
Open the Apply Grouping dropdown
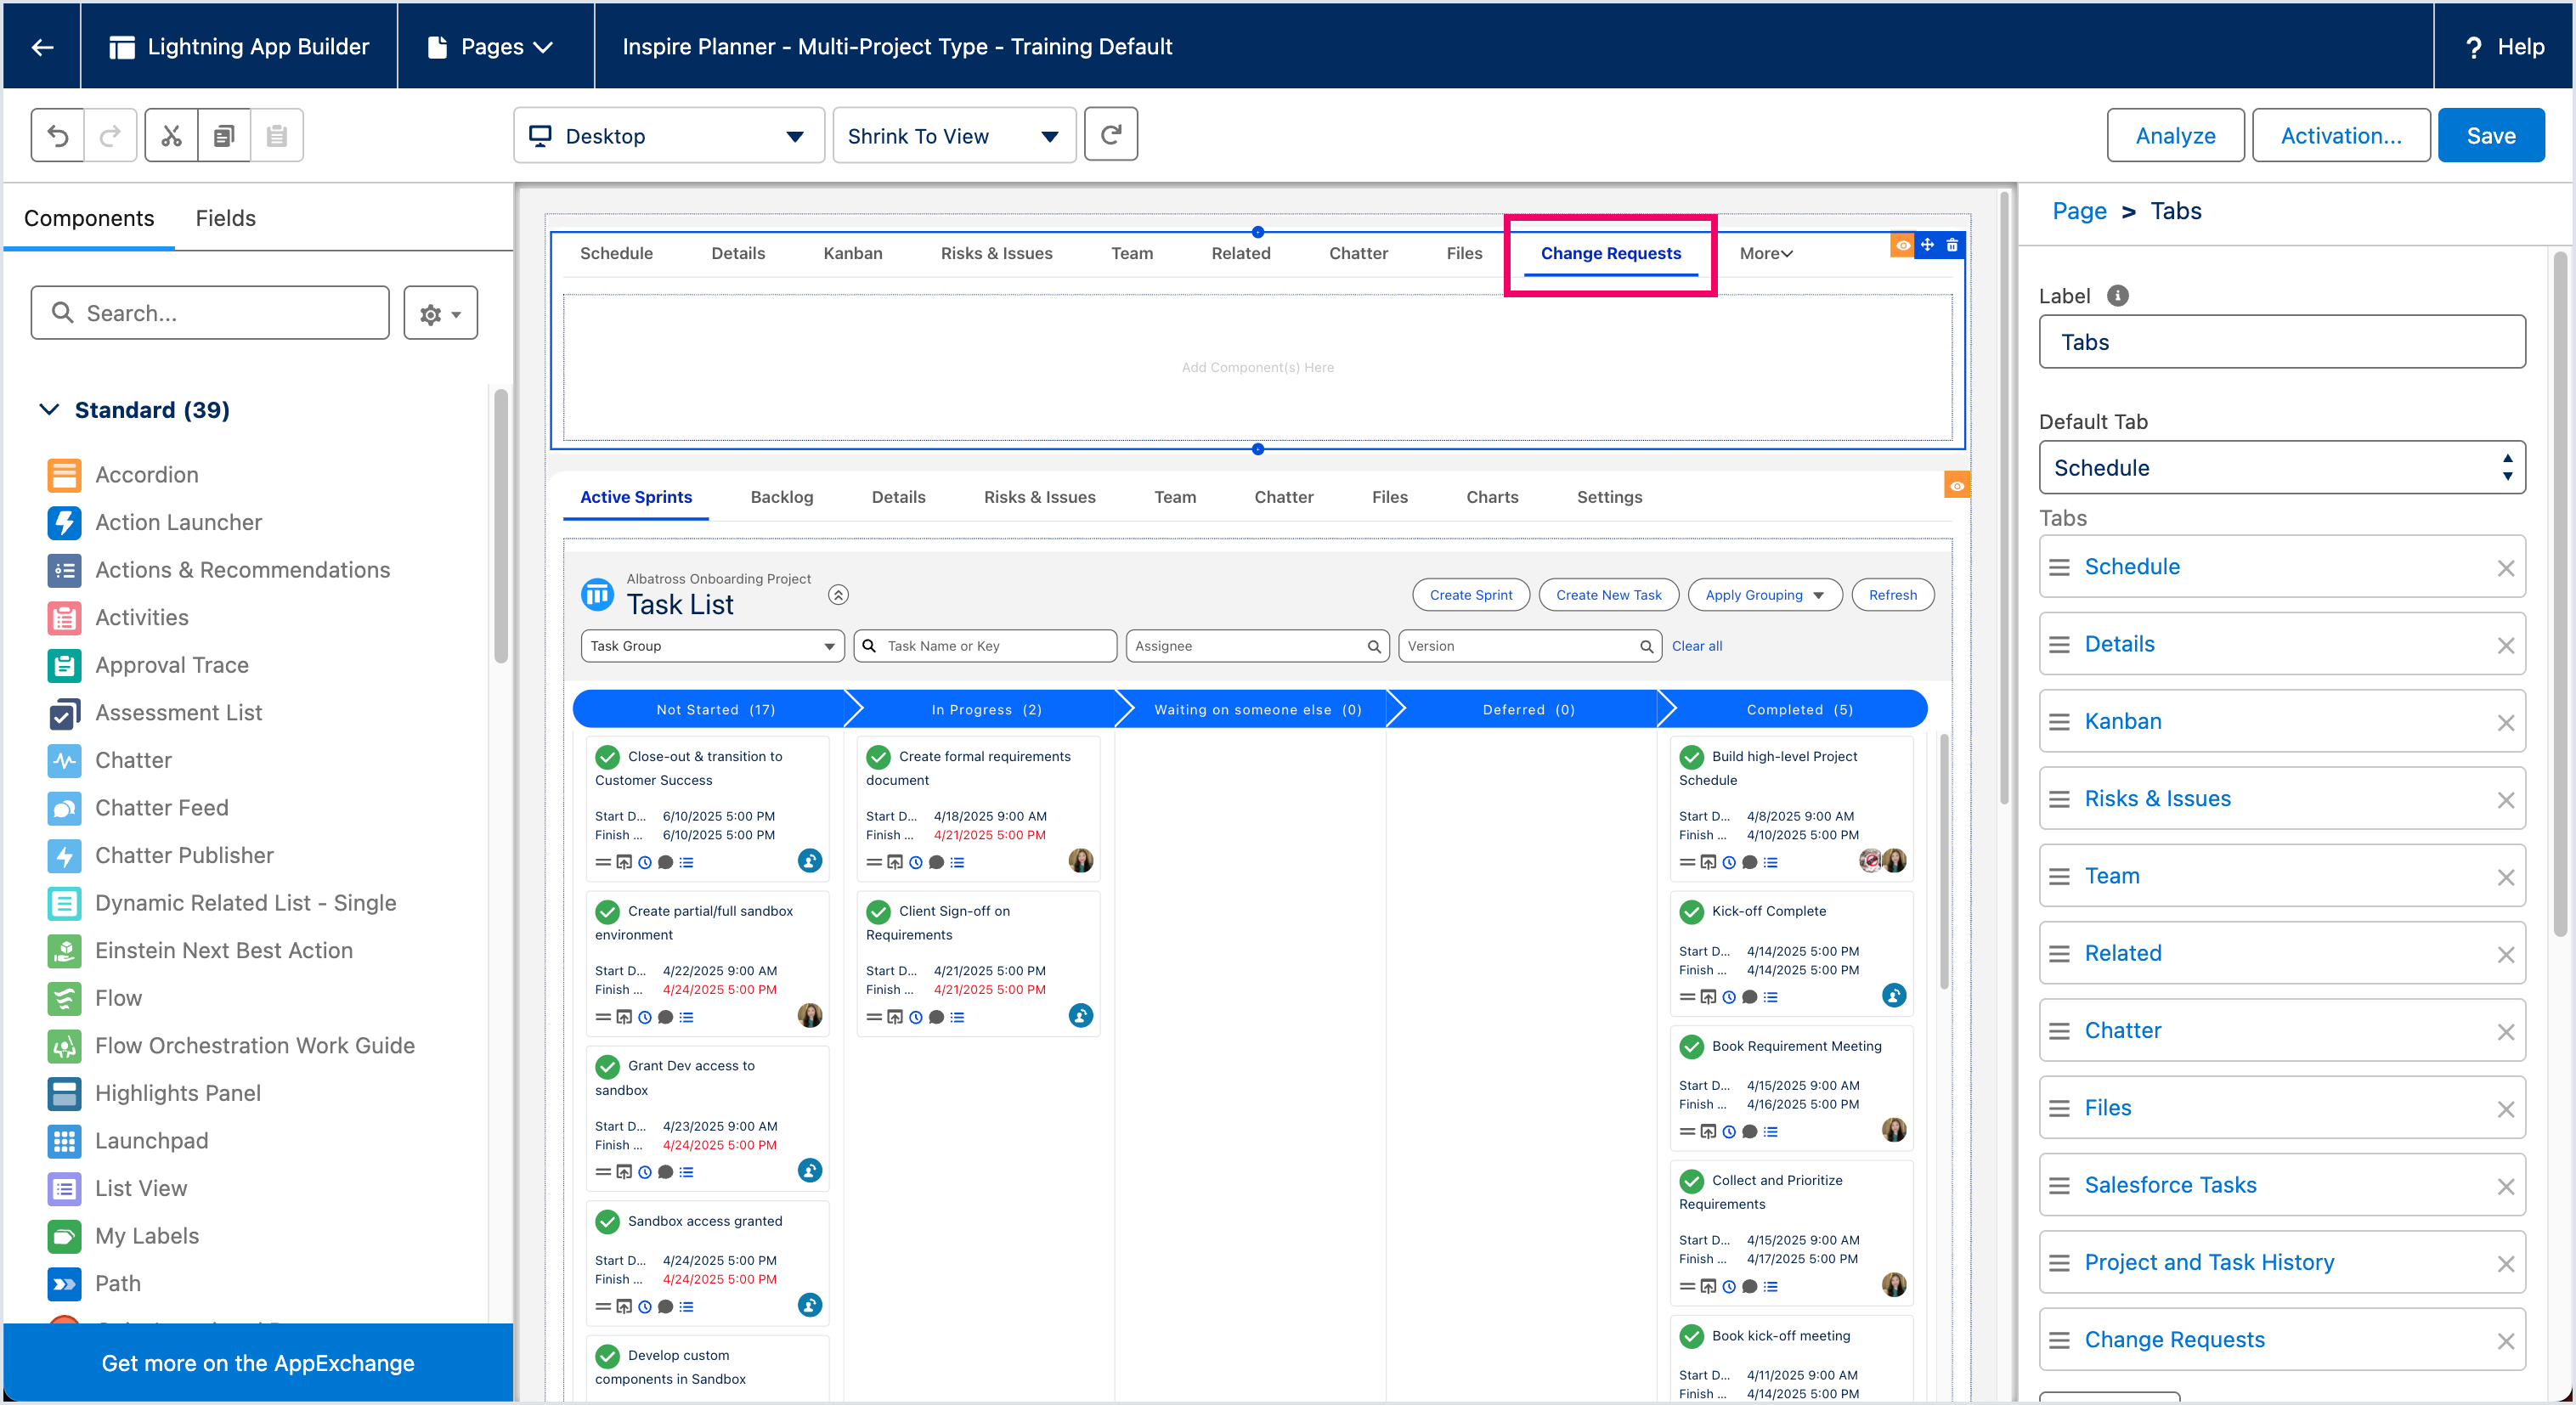[1764, 595]
